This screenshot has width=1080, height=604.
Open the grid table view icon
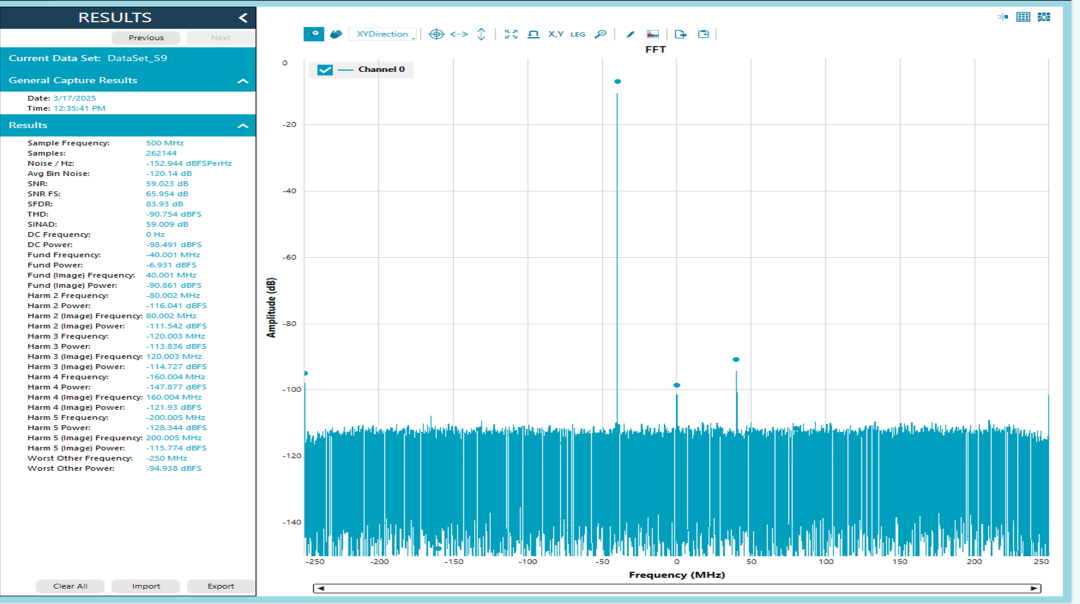pos(1023,17)
